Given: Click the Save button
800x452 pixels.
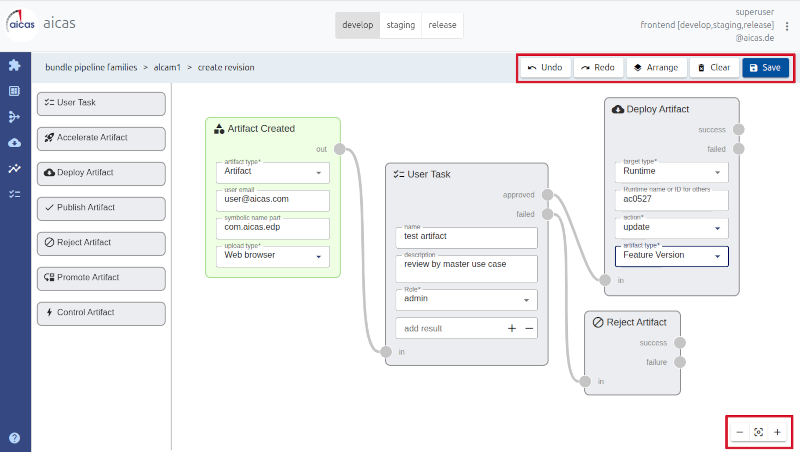Looking at the screenshot, I should coord(765,67).
